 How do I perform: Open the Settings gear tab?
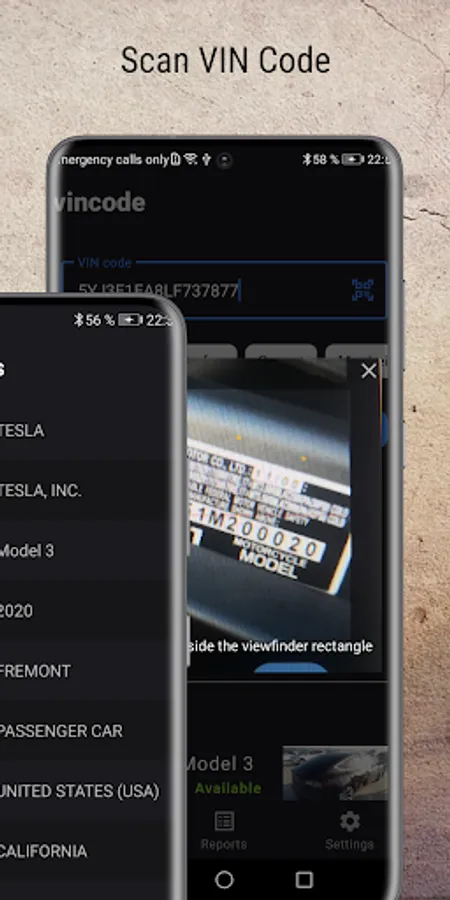349,830
